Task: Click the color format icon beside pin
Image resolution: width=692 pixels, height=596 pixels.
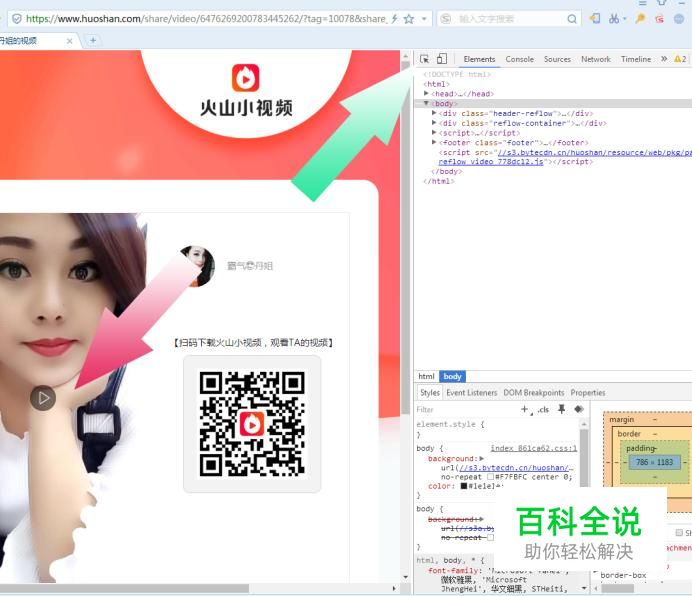Action: pyautogui.click(x=579, y=409)
